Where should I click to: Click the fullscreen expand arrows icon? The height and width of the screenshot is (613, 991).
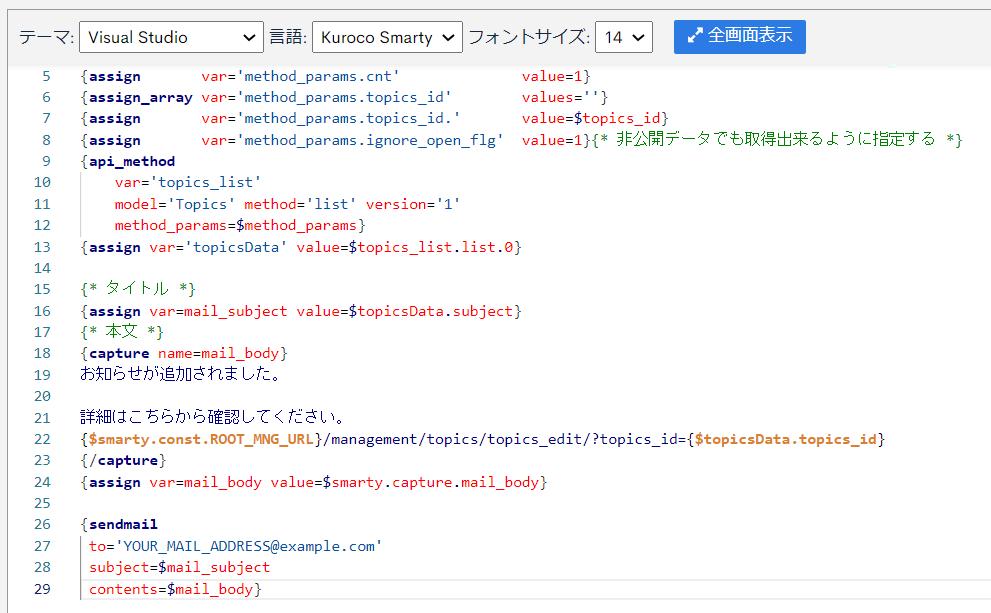coord(695,35)
